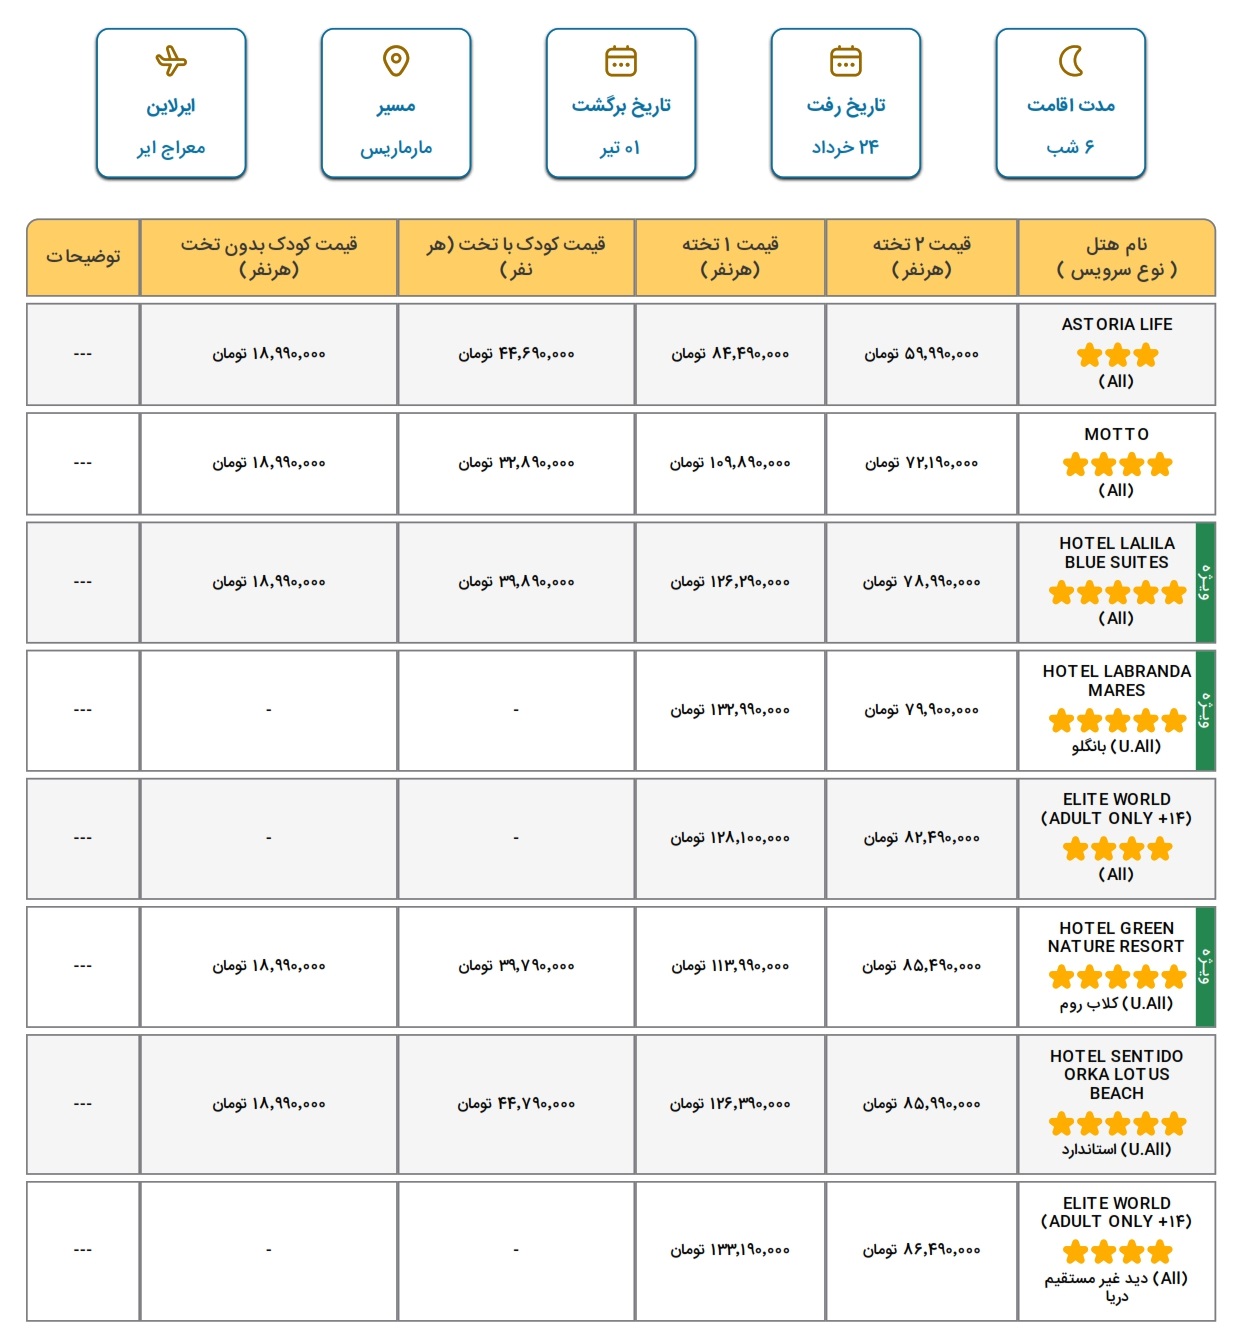Viewport: 1240px width, 1338px height.
Task: Click the four stars under MOTTO hotel
Action: (x=1117, y=464)
